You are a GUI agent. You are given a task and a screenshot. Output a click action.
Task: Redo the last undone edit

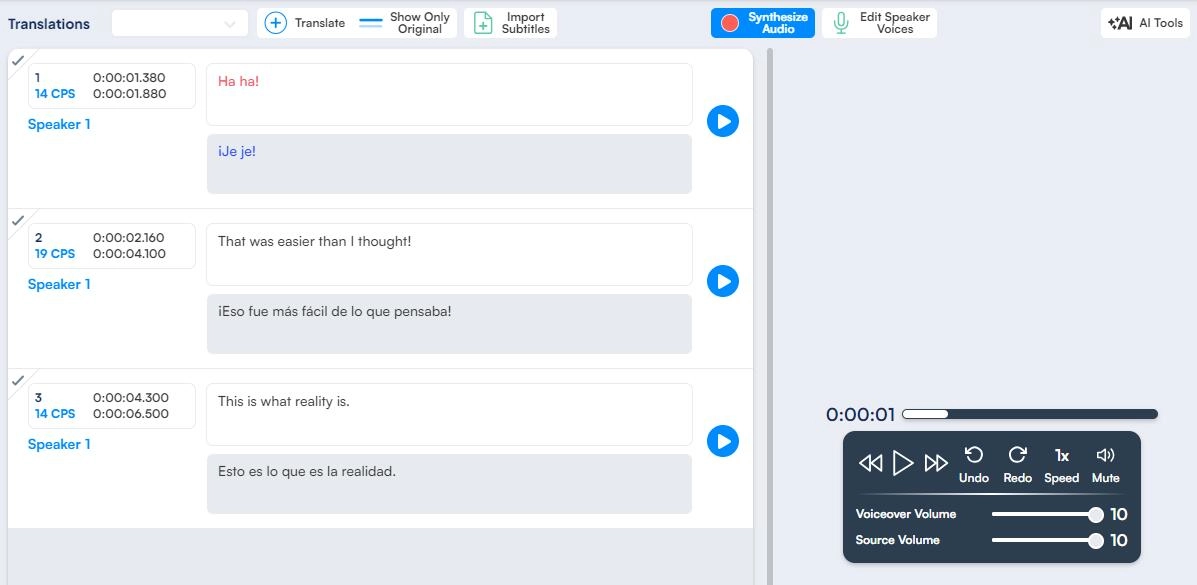point(1017,465)
